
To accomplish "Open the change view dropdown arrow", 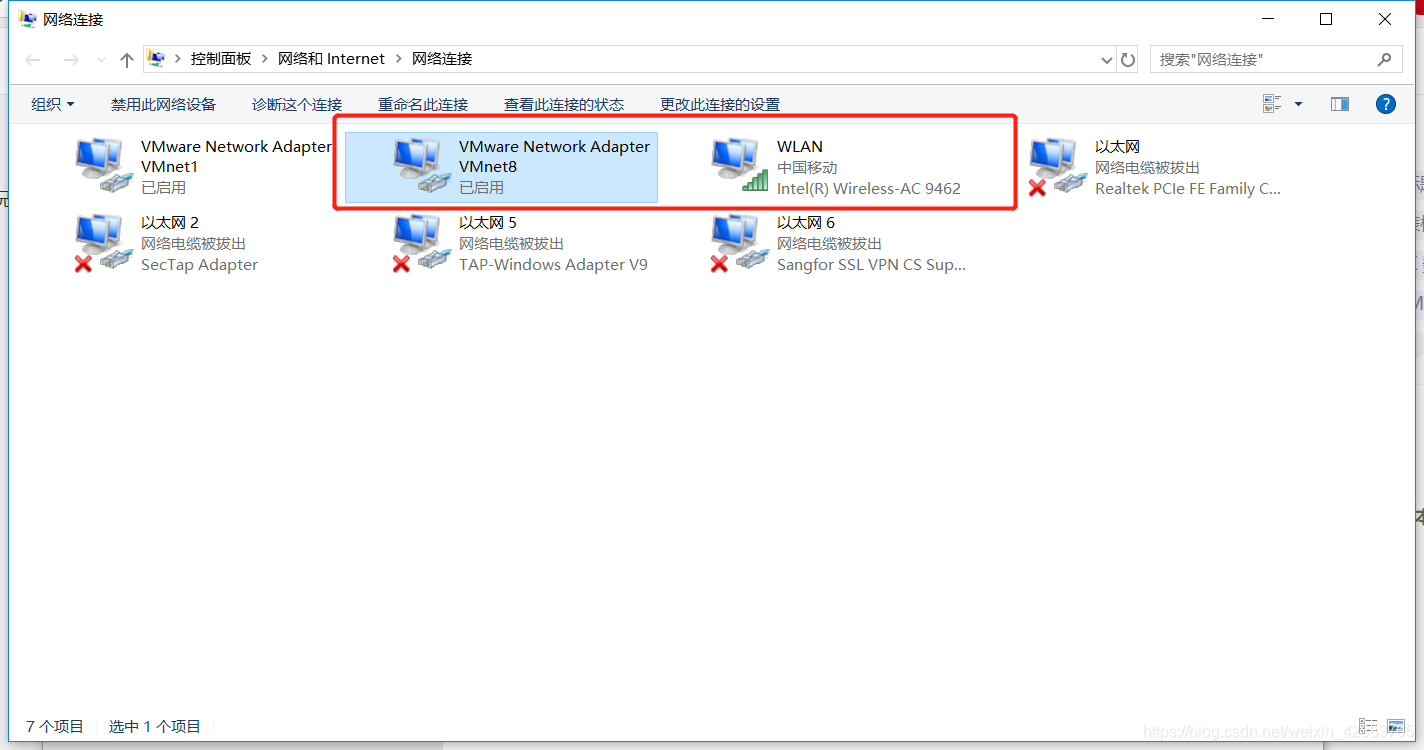I will tap(1298, 103).
